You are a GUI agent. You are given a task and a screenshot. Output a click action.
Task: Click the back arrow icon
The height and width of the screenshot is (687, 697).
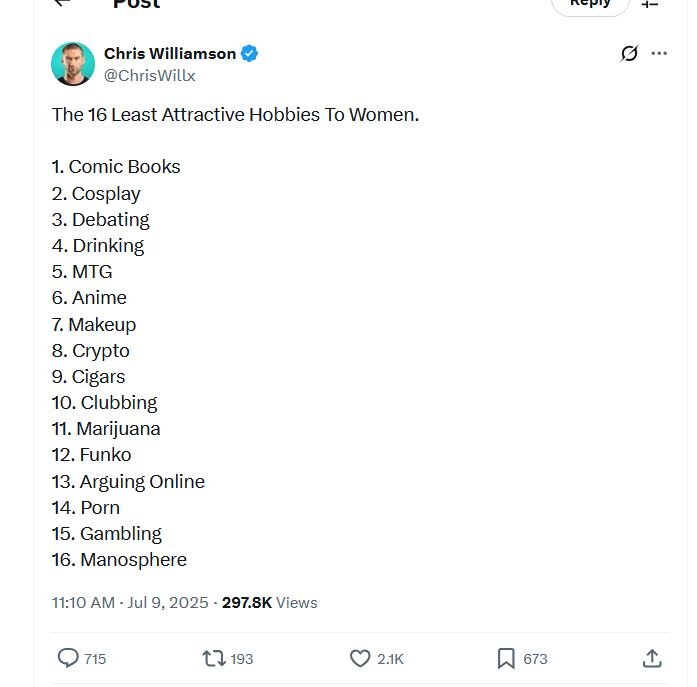pyautogui.click(x=62, y=2)
